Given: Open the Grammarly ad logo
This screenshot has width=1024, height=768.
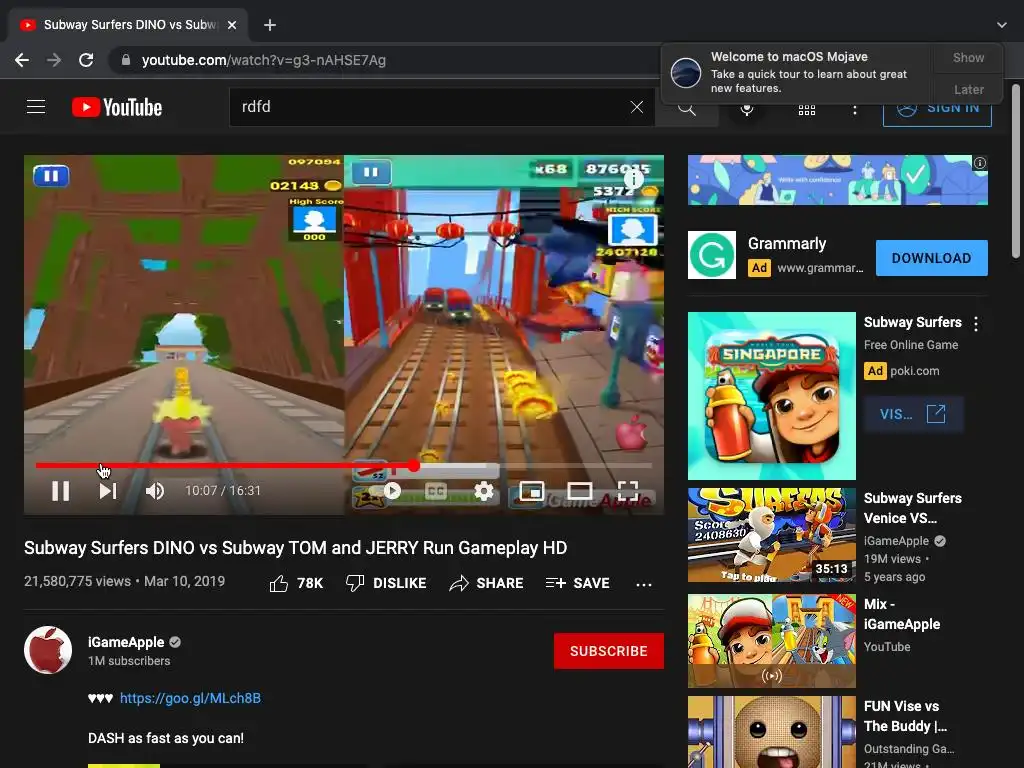Looking at the screenshot, I should (x=712, y=255).
